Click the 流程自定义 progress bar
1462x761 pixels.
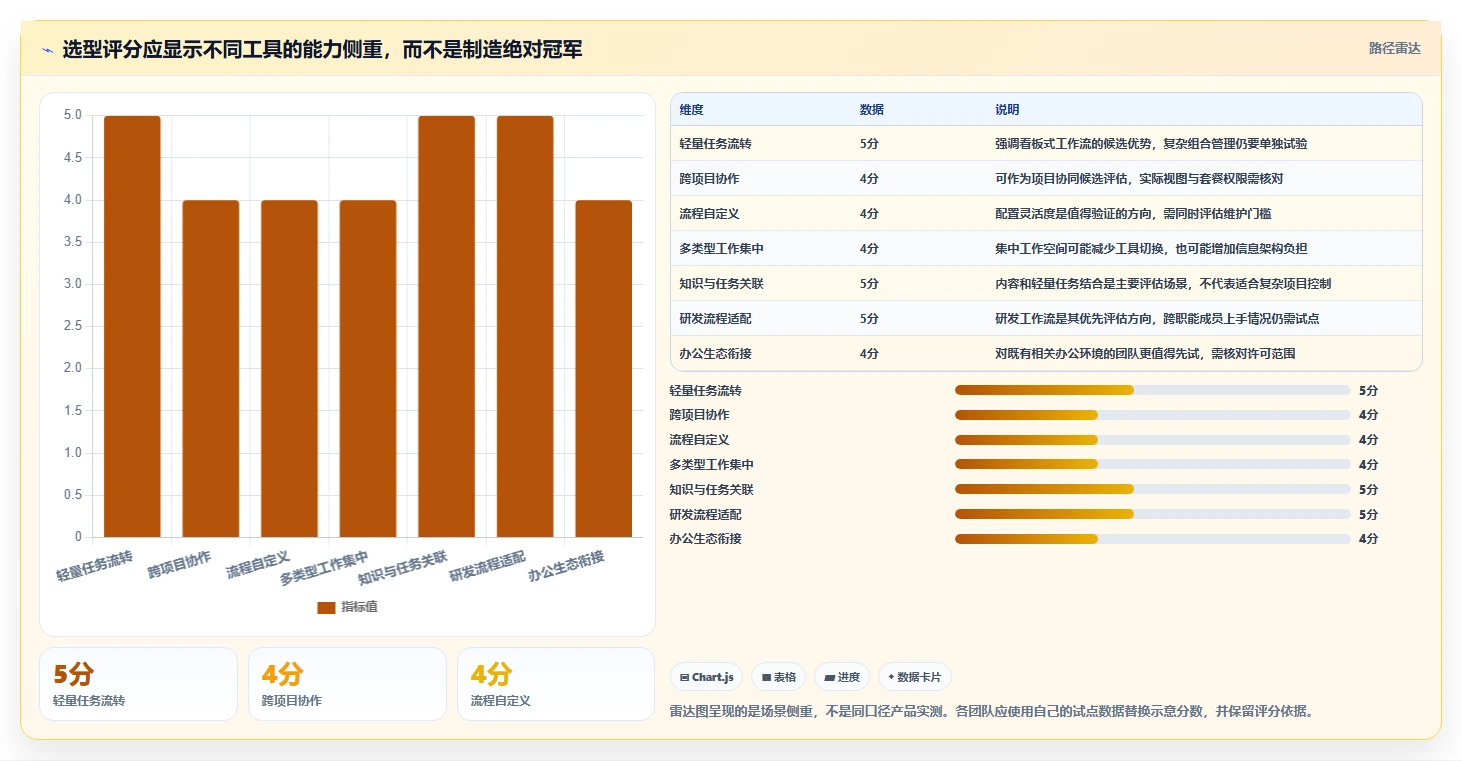1153,440
